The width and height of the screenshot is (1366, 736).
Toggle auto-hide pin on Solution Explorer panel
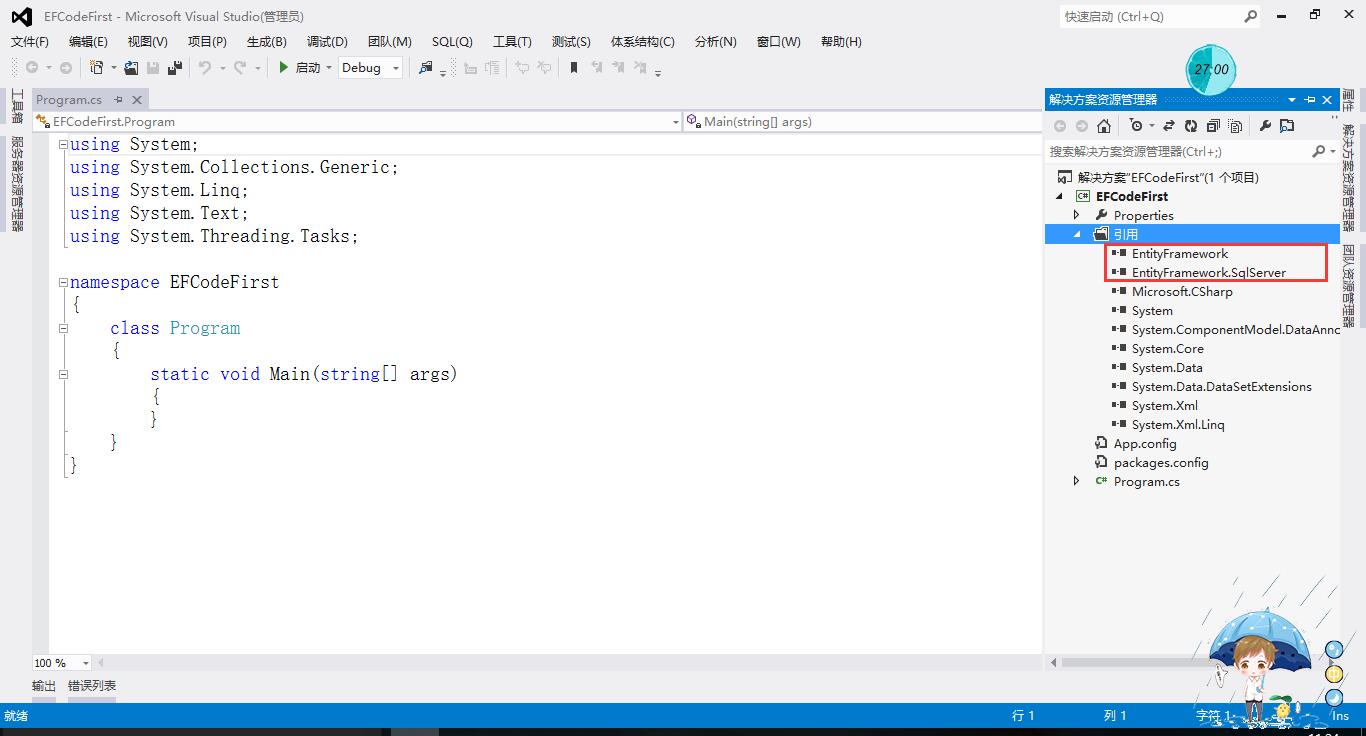tap(1310, 100)
